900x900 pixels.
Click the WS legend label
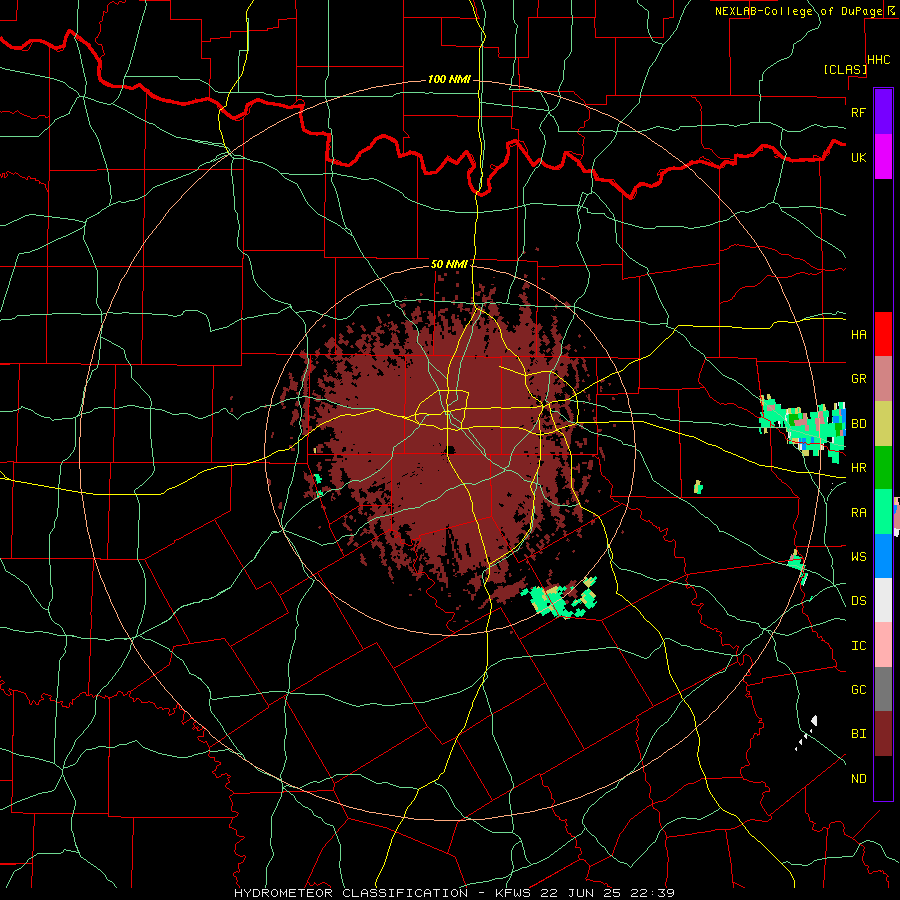pos(858,556)
